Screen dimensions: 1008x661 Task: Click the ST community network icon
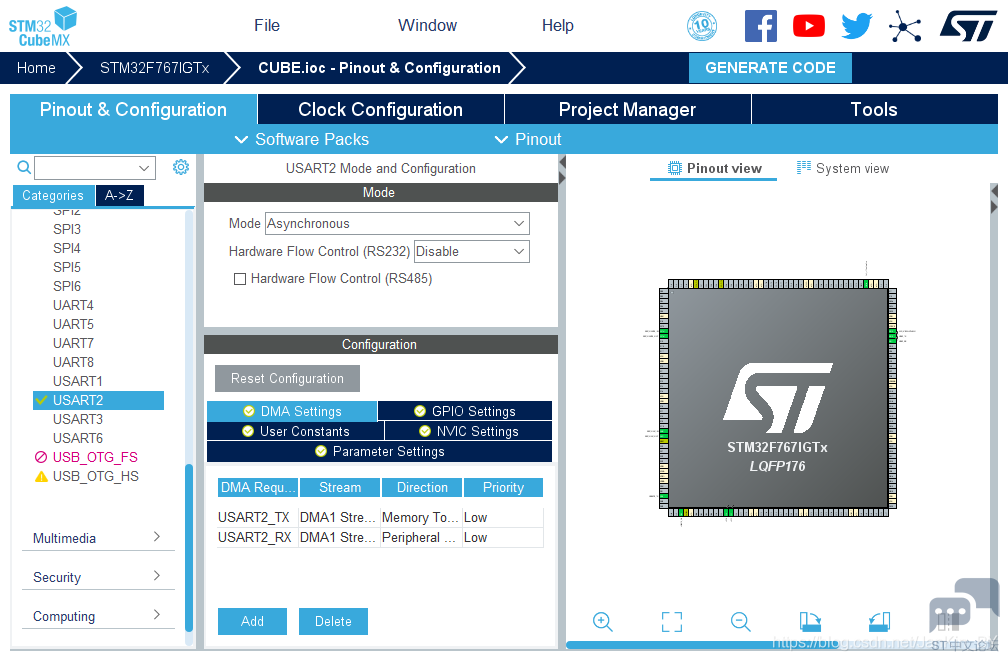[x=905, y=26]
